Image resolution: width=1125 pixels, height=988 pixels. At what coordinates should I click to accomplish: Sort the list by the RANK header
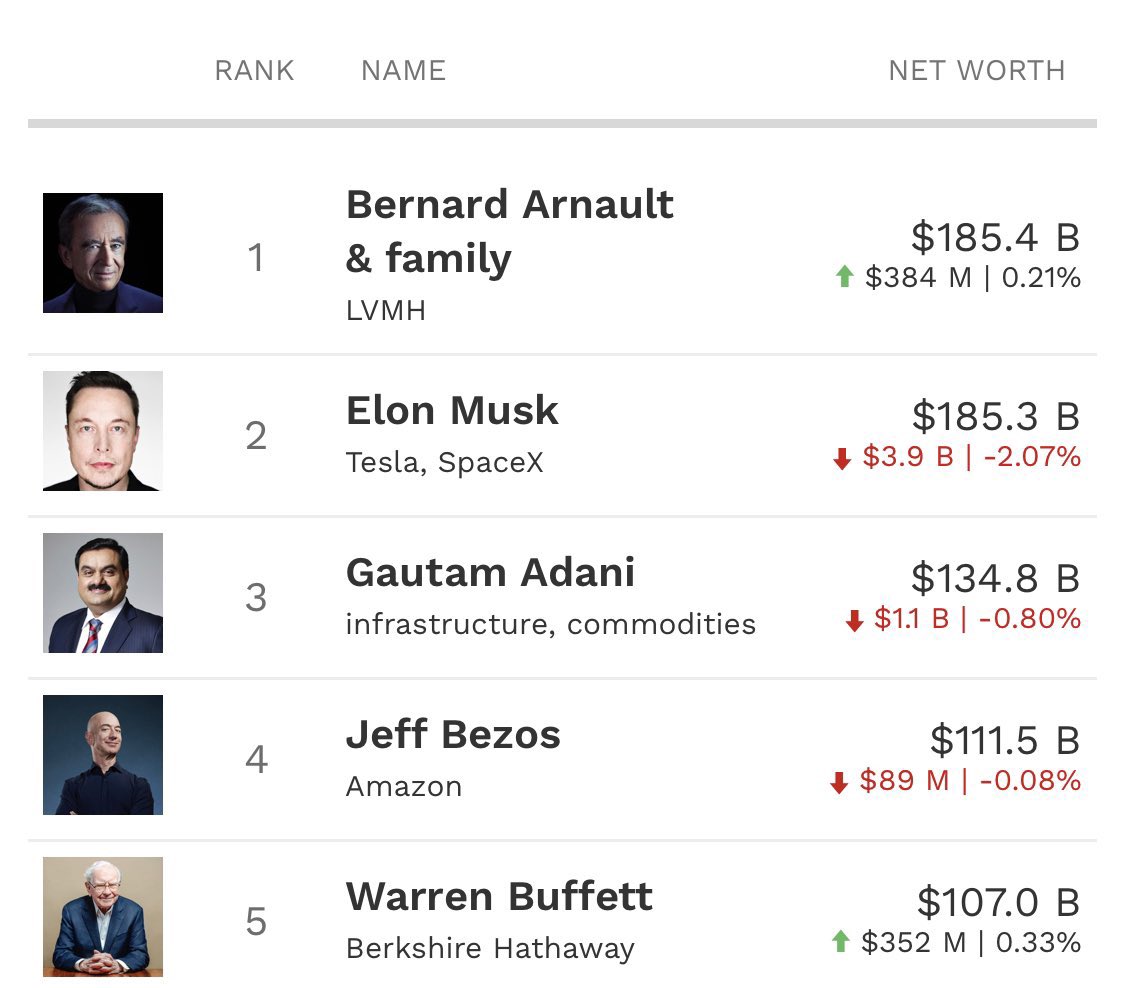click(x=254, y=71)
